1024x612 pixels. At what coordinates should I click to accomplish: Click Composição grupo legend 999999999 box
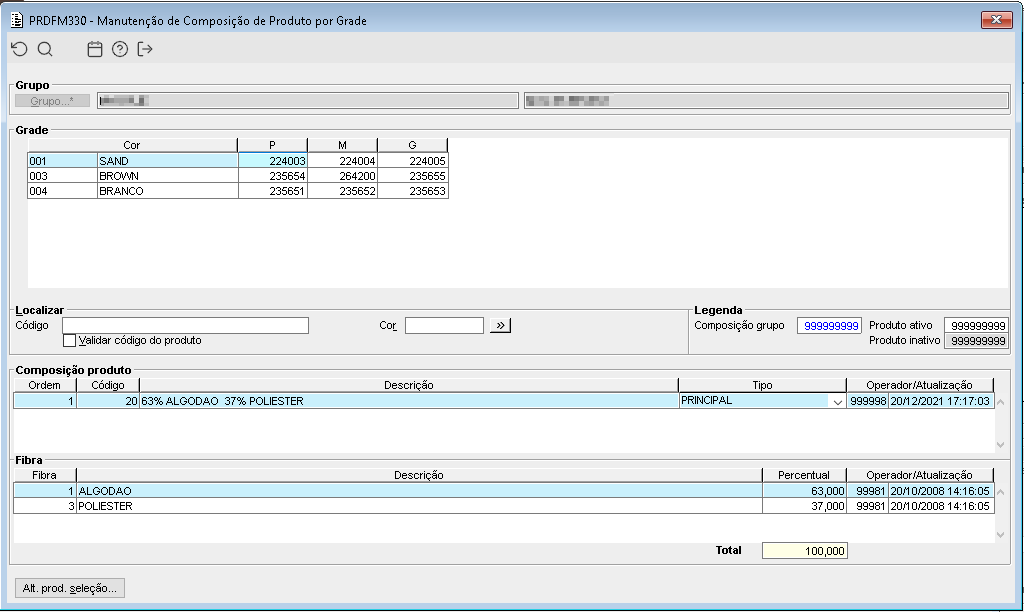click(829, 325)
